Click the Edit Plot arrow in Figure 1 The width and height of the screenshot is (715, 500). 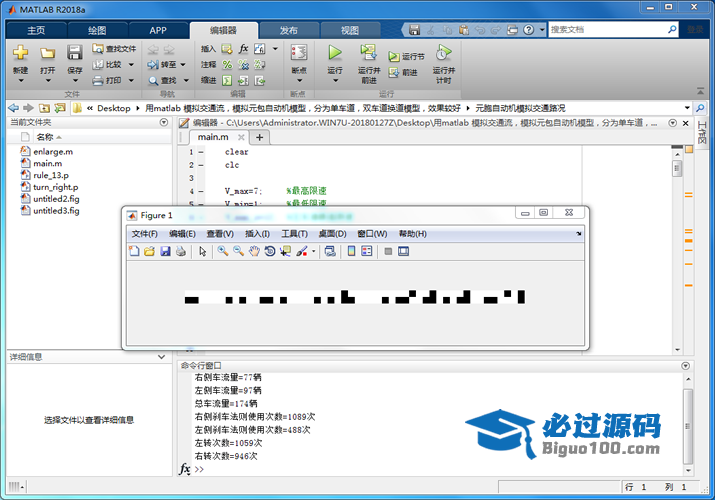click(202, 251)
